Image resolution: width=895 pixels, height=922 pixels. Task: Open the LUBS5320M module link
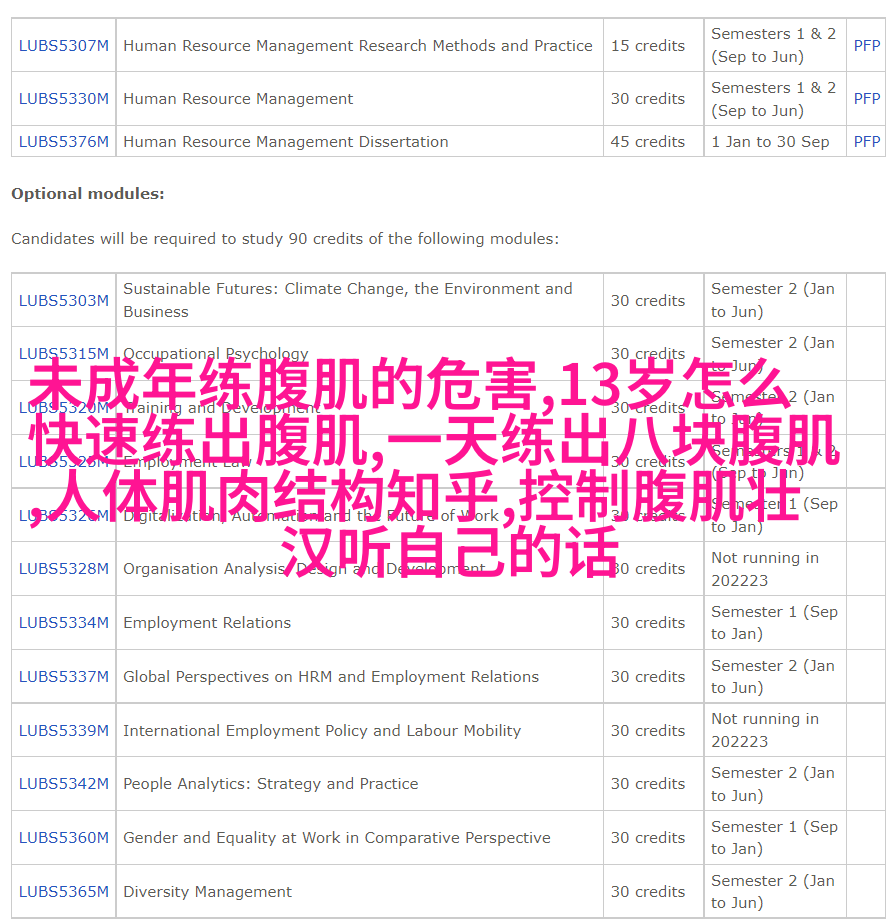coord(64,408)
